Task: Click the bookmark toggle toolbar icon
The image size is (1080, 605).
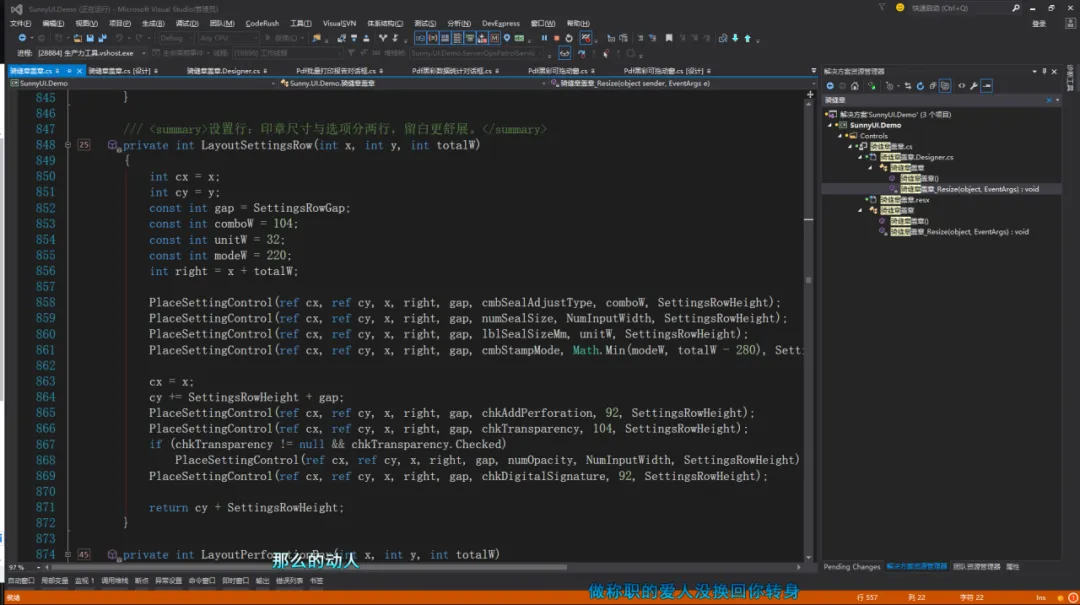Action: pos(669,38)
